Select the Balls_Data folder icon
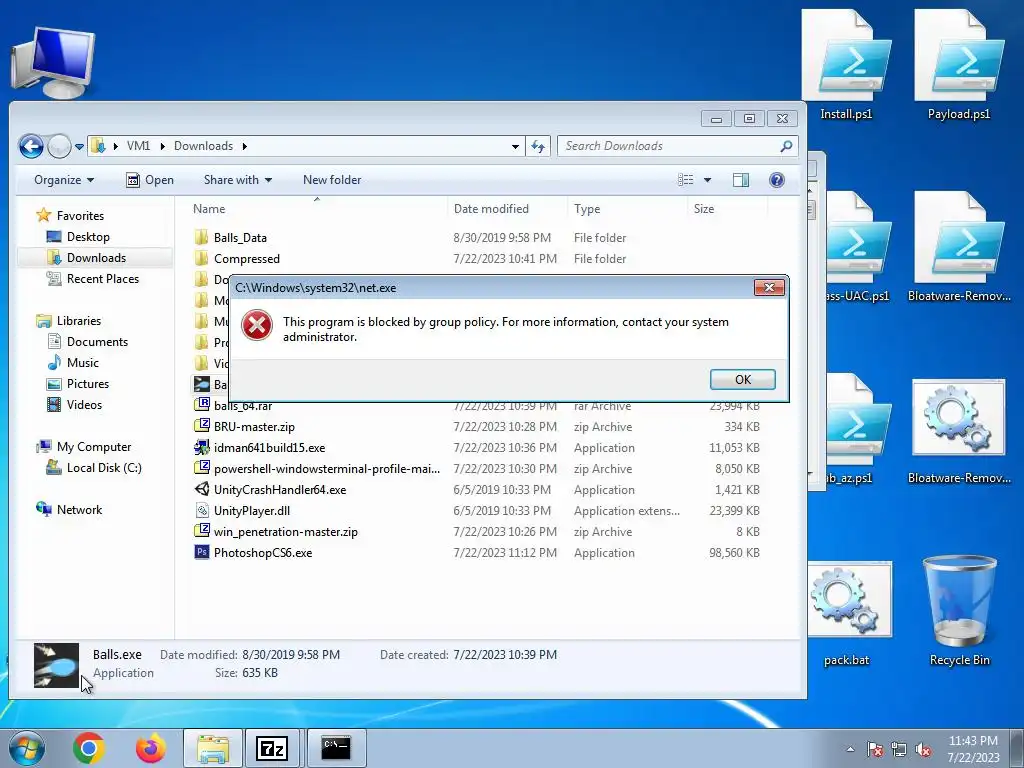1024x768 pixels. tap(202, 237)
